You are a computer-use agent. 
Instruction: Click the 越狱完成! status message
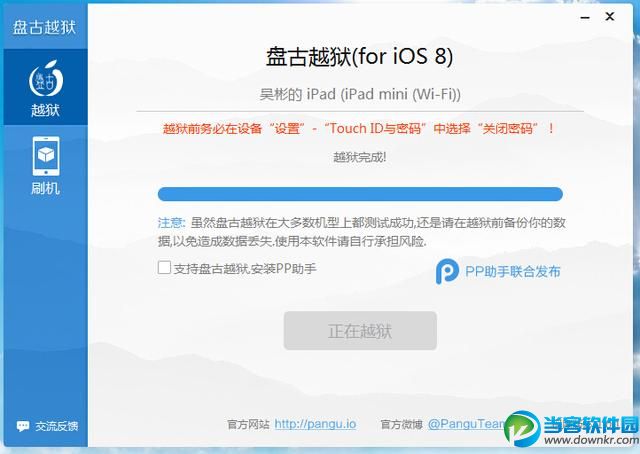click(x=360, y=157)
